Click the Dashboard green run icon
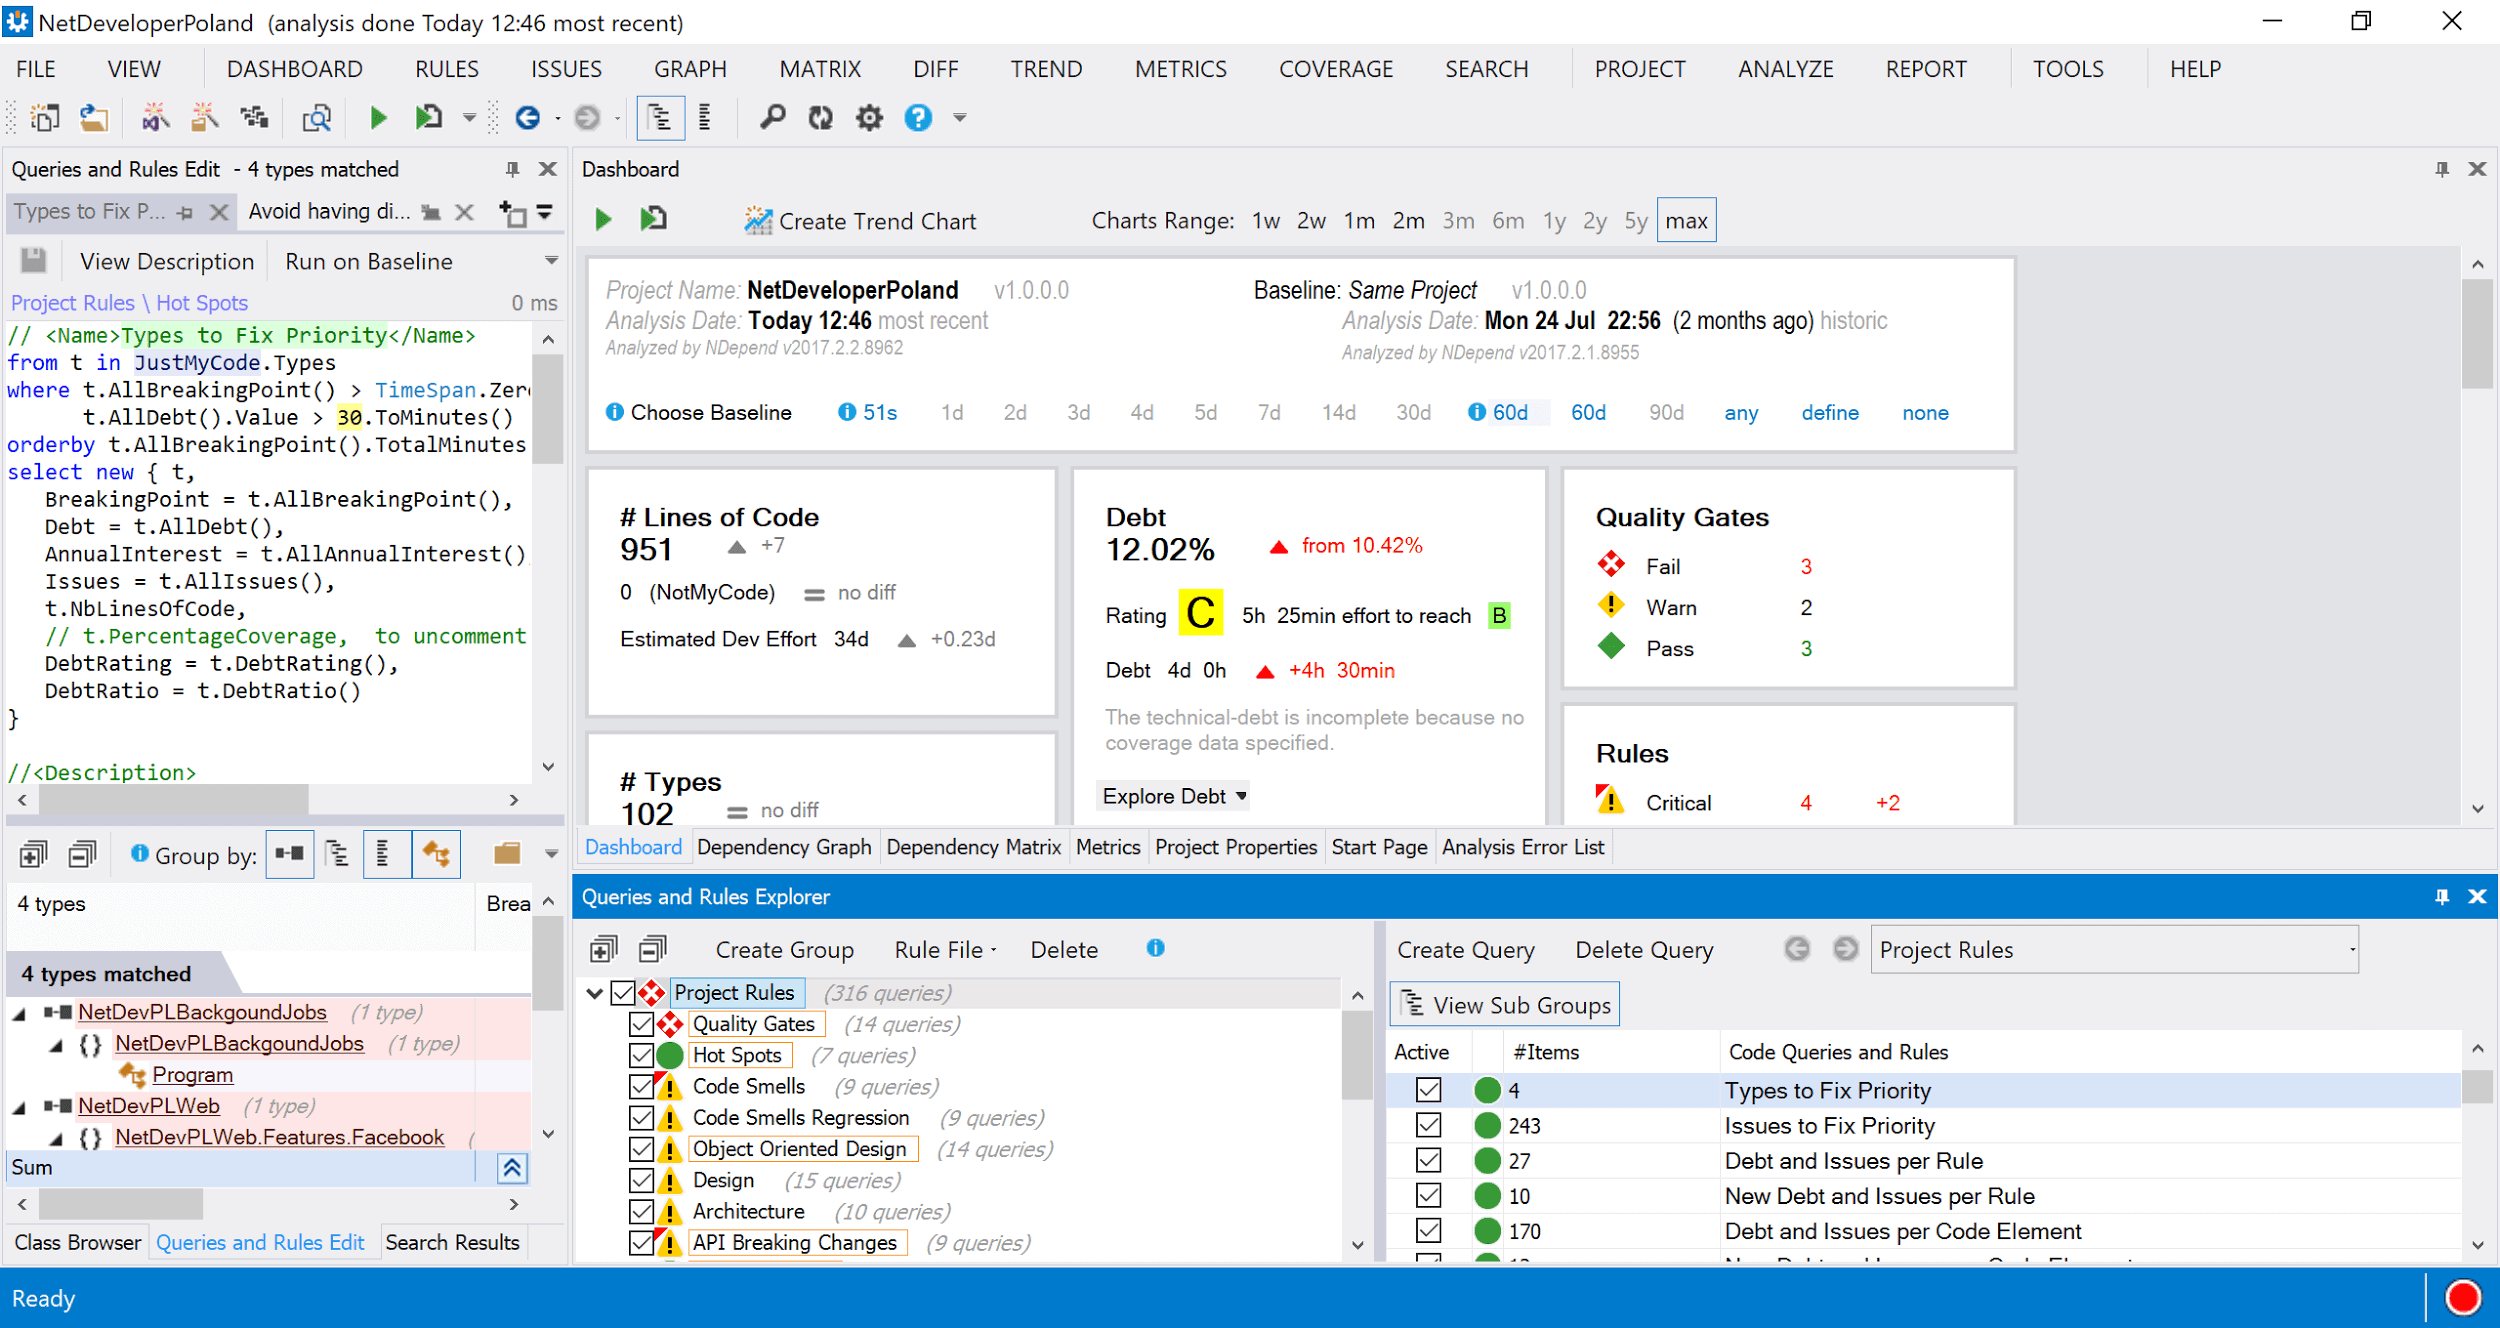This screenshot has height=1328, width=2500. pyautogui.click(x=603, y=220)
